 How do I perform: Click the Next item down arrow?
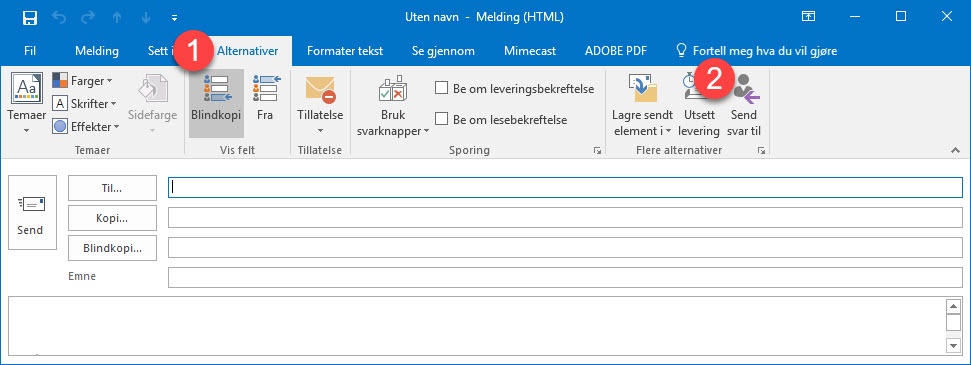[146, 17]
